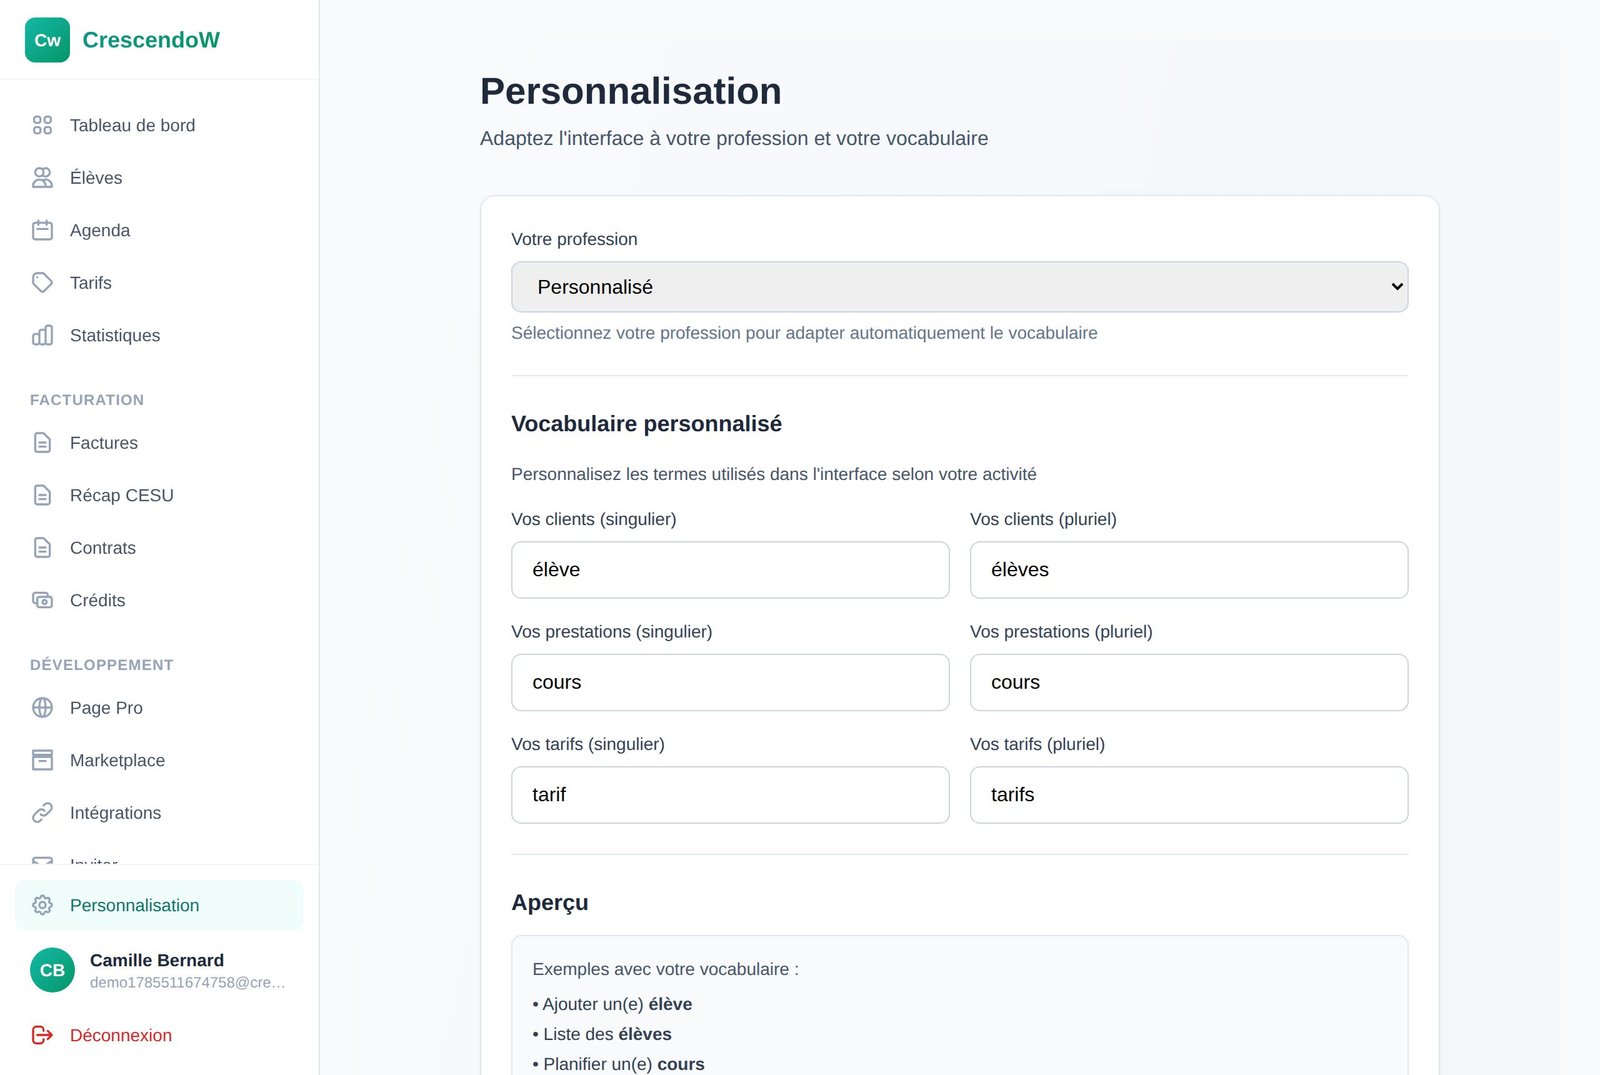Click the Déconnexion logout icon
The image size is (1600, 1075).
point(42,1035)
